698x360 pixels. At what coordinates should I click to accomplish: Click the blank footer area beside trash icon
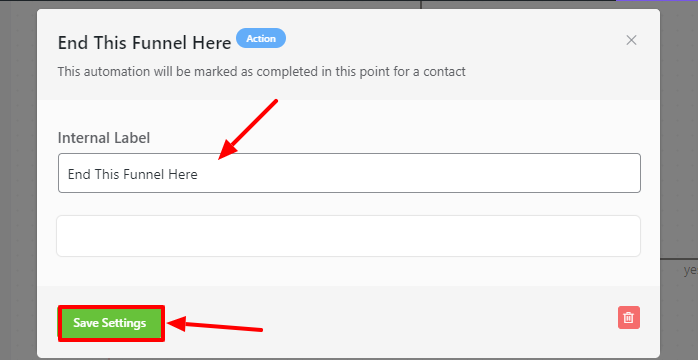392,323
